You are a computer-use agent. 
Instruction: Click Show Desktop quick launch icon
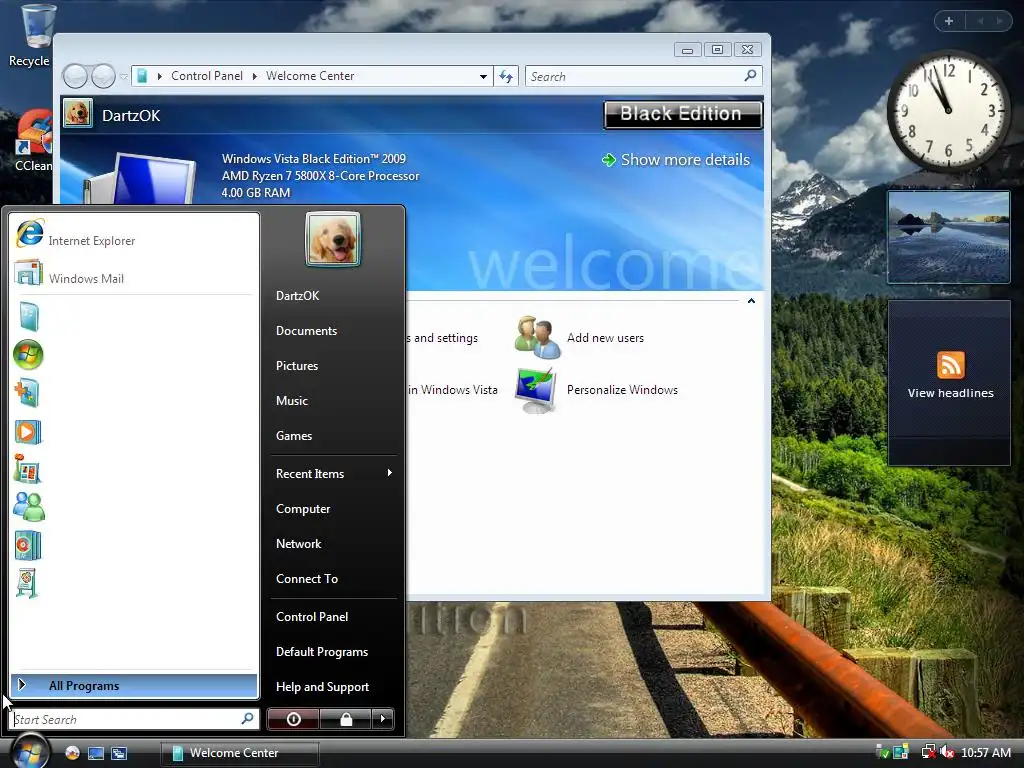pos(96,753)
